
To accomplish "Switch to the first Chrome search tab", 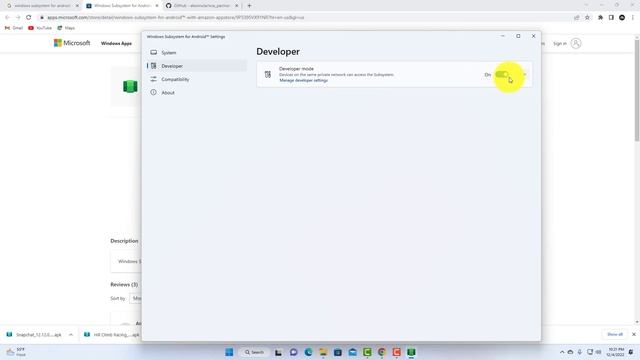I will (42, 6).
